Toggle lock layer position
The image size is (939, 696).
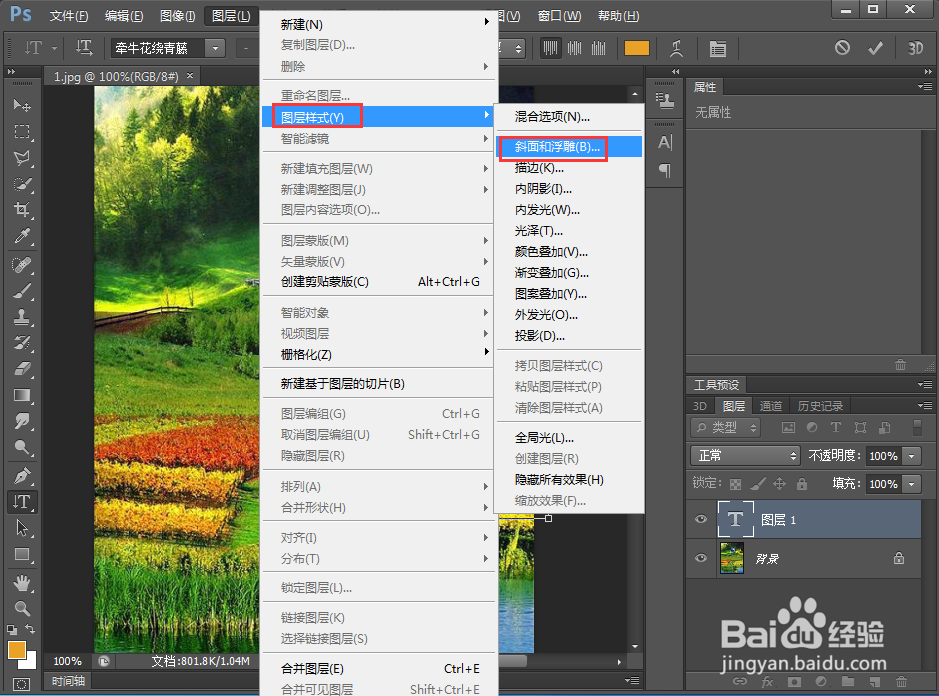pyautogui.click(x=780, y=484)
